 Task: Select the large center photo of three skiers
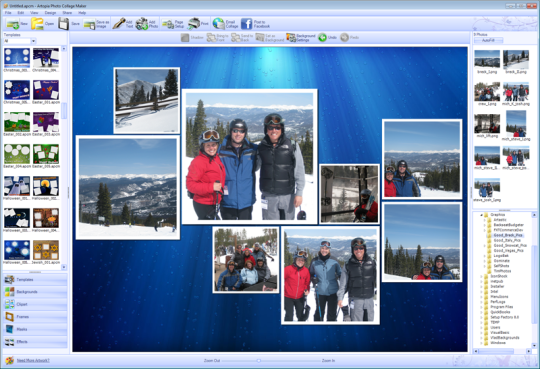pos(249,157)
